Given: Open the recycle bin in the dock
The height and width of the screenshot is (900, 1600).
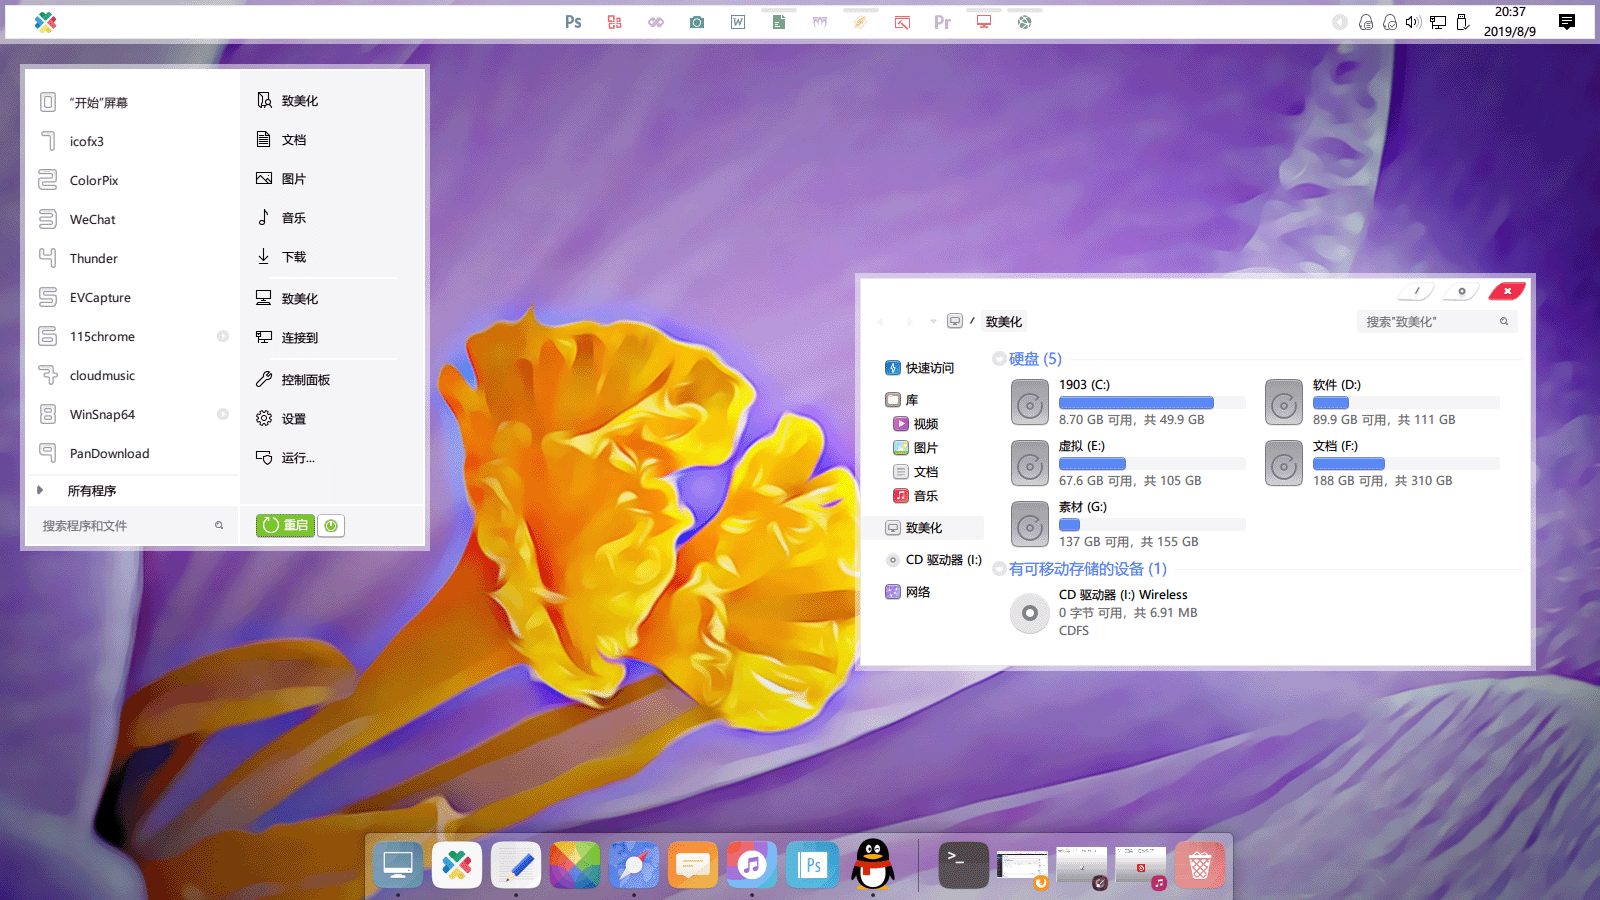Looking at the screenshot, I should coord(1199,865).
